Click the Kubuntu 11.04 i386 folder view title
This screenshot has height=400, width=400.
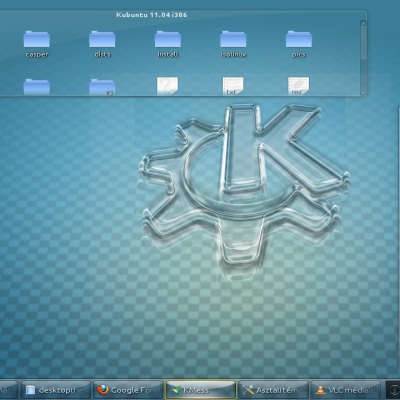point(152,15)
